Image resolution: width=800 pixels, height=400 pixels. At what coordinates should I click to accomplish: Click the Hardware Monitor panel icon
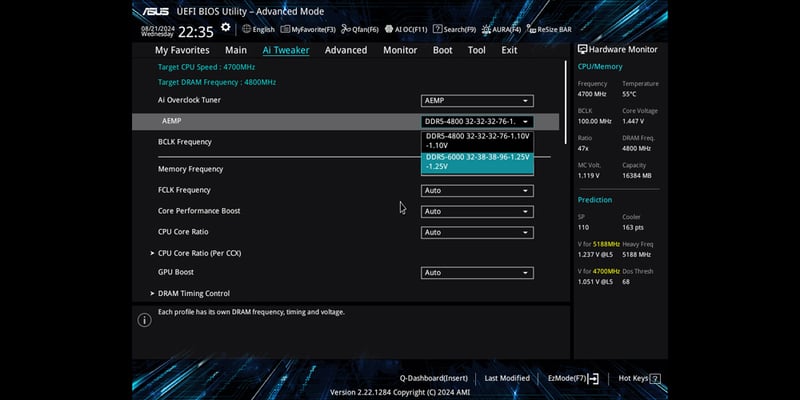click(583, 49)
